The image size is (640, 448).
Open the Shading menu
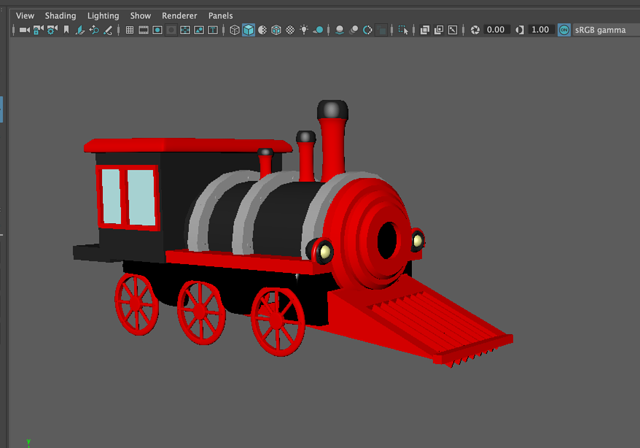[x=60, y=16]
